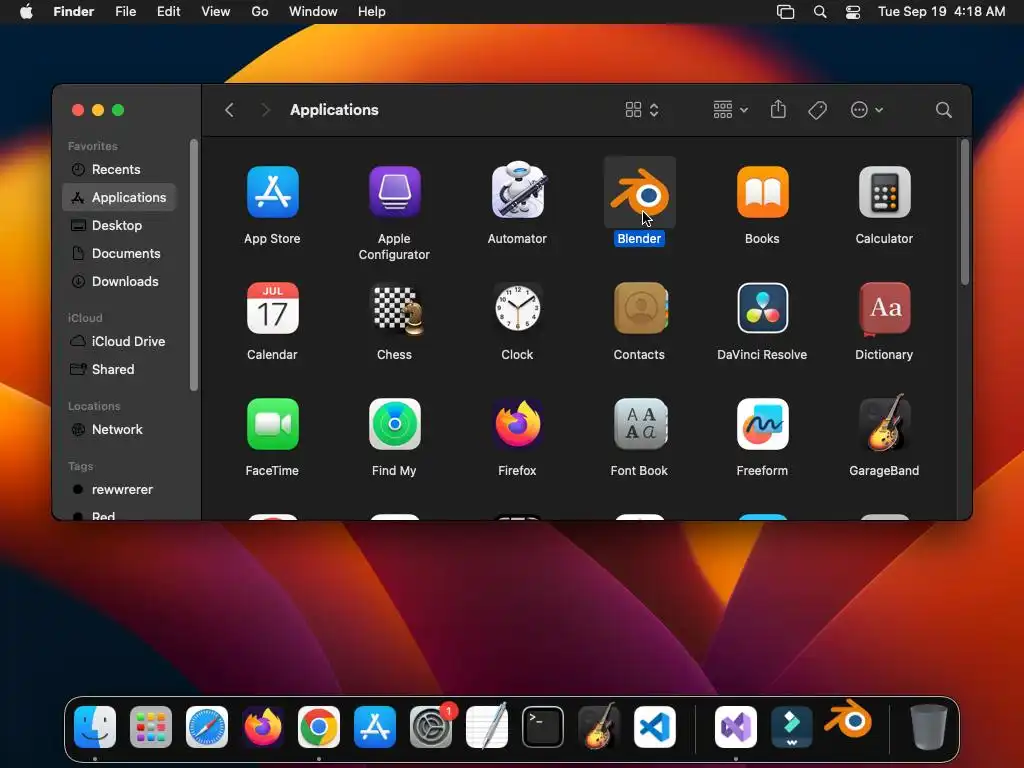Click the Share toolbar icon
This screenshot has width=1024, height=768.
click(x=778, y=109)
